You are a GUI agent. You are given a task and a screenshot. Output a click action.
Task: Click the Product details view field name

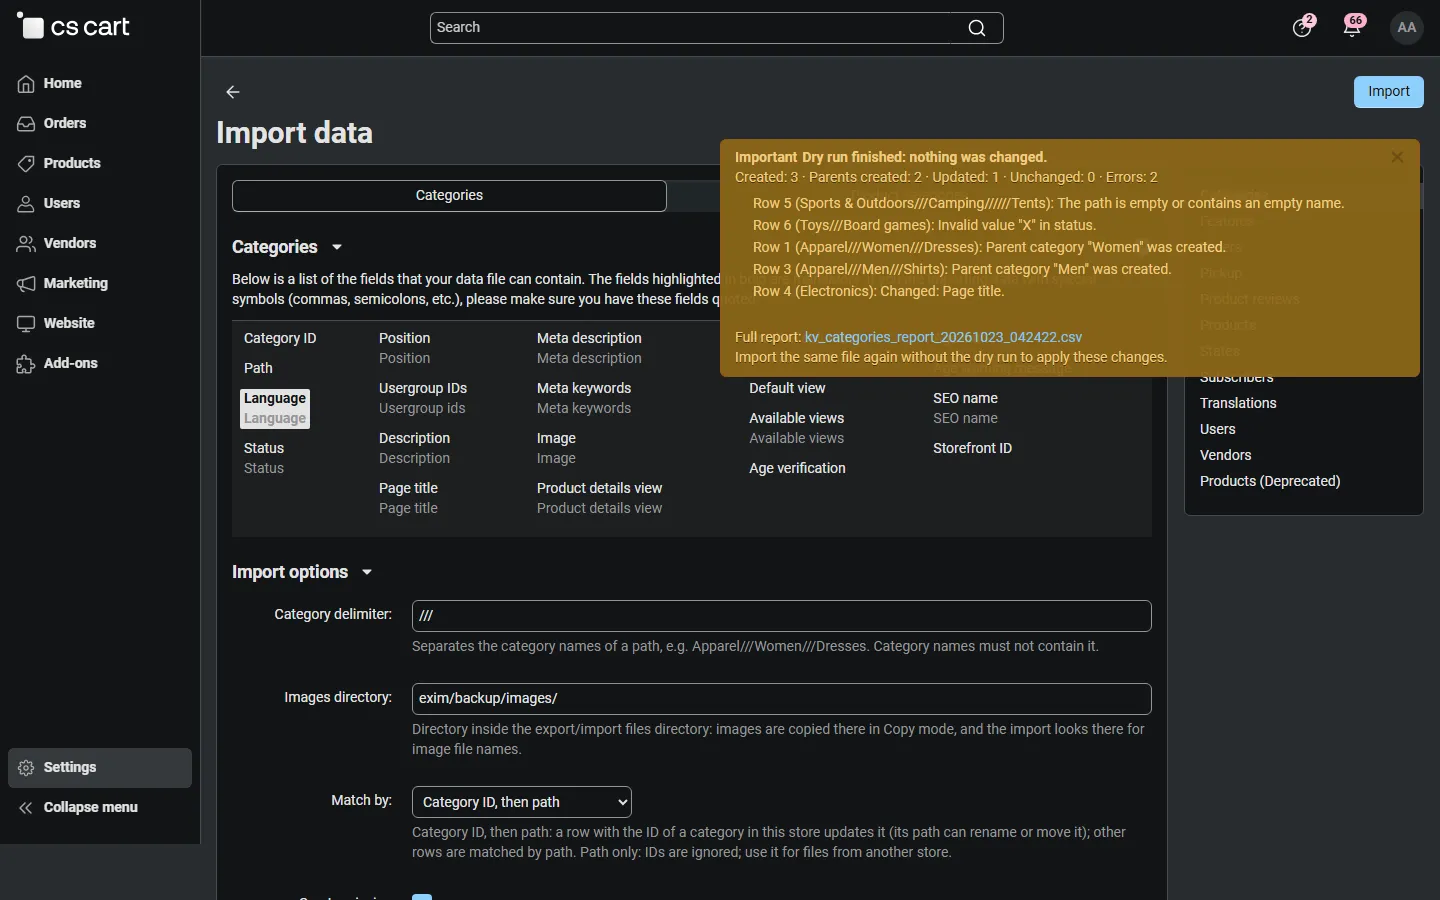[600, 488]
